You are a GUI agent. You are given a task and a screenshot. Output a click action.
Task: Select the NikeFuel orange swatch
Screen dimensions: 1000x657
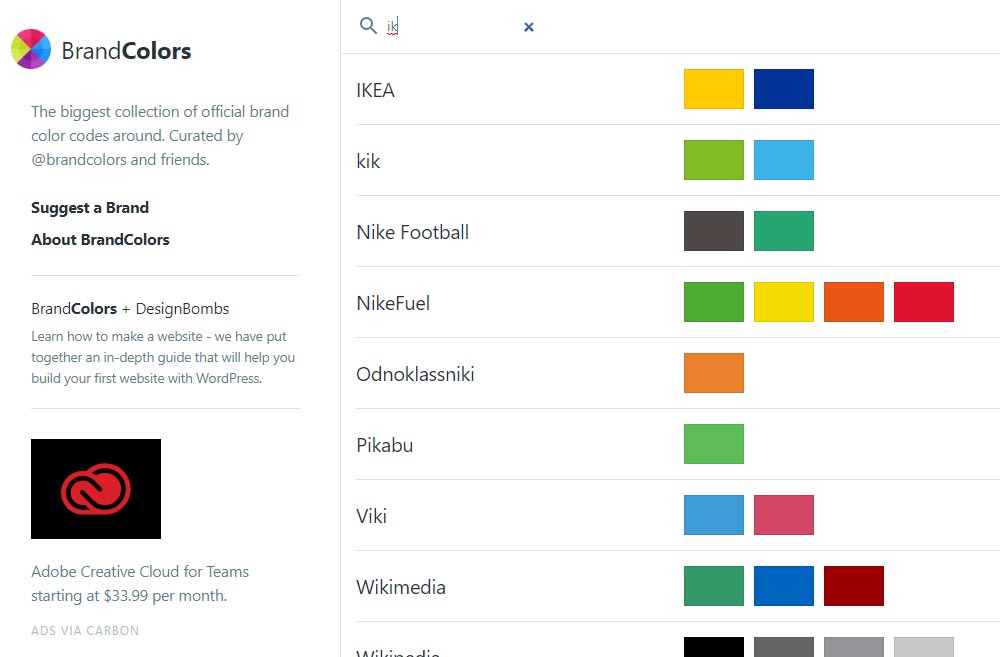click(854, 302)
